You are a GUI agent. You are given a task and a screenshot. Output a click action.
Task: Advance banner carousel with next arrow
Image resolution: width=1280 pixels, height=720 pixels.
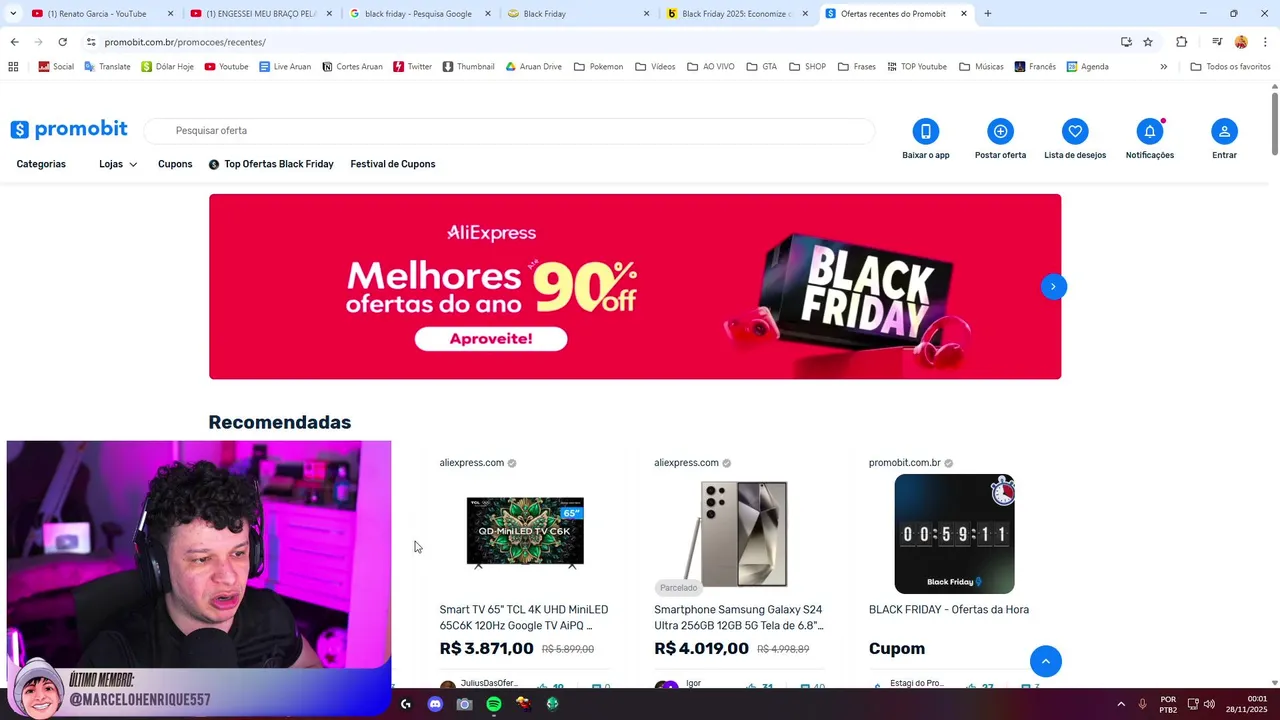(x=1053, y=286)
